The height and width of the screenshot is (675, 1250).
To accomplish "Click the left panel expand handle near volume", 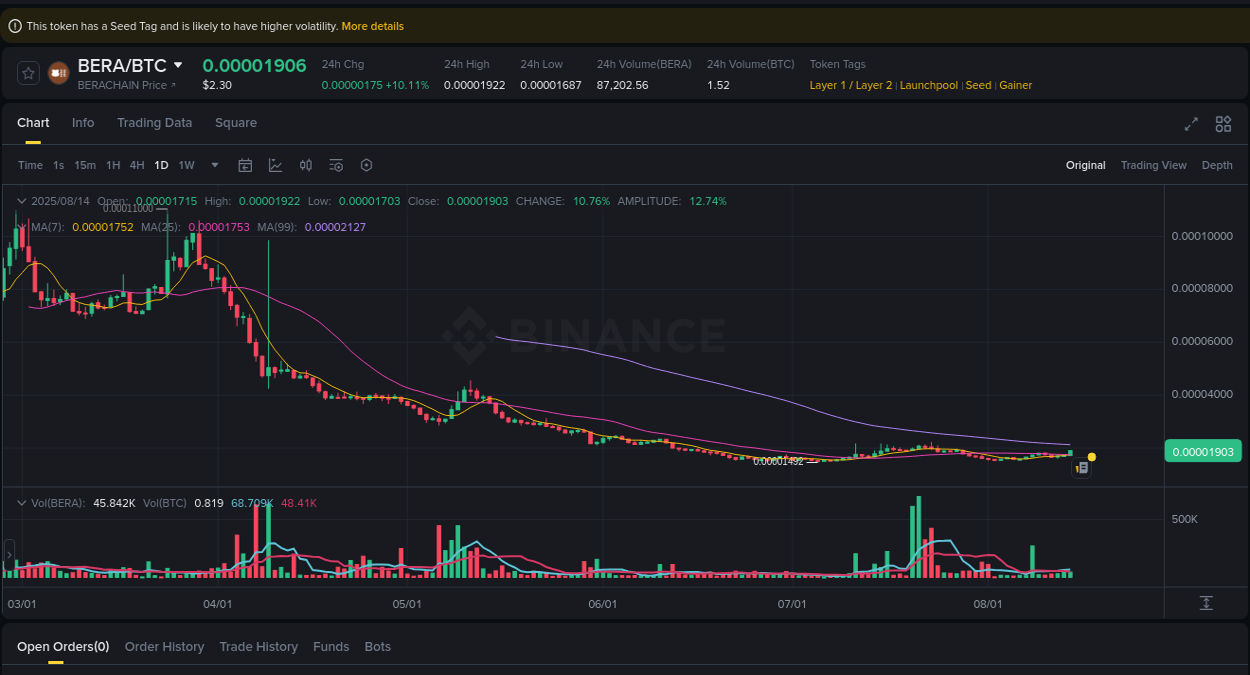I will coord(9,553).
